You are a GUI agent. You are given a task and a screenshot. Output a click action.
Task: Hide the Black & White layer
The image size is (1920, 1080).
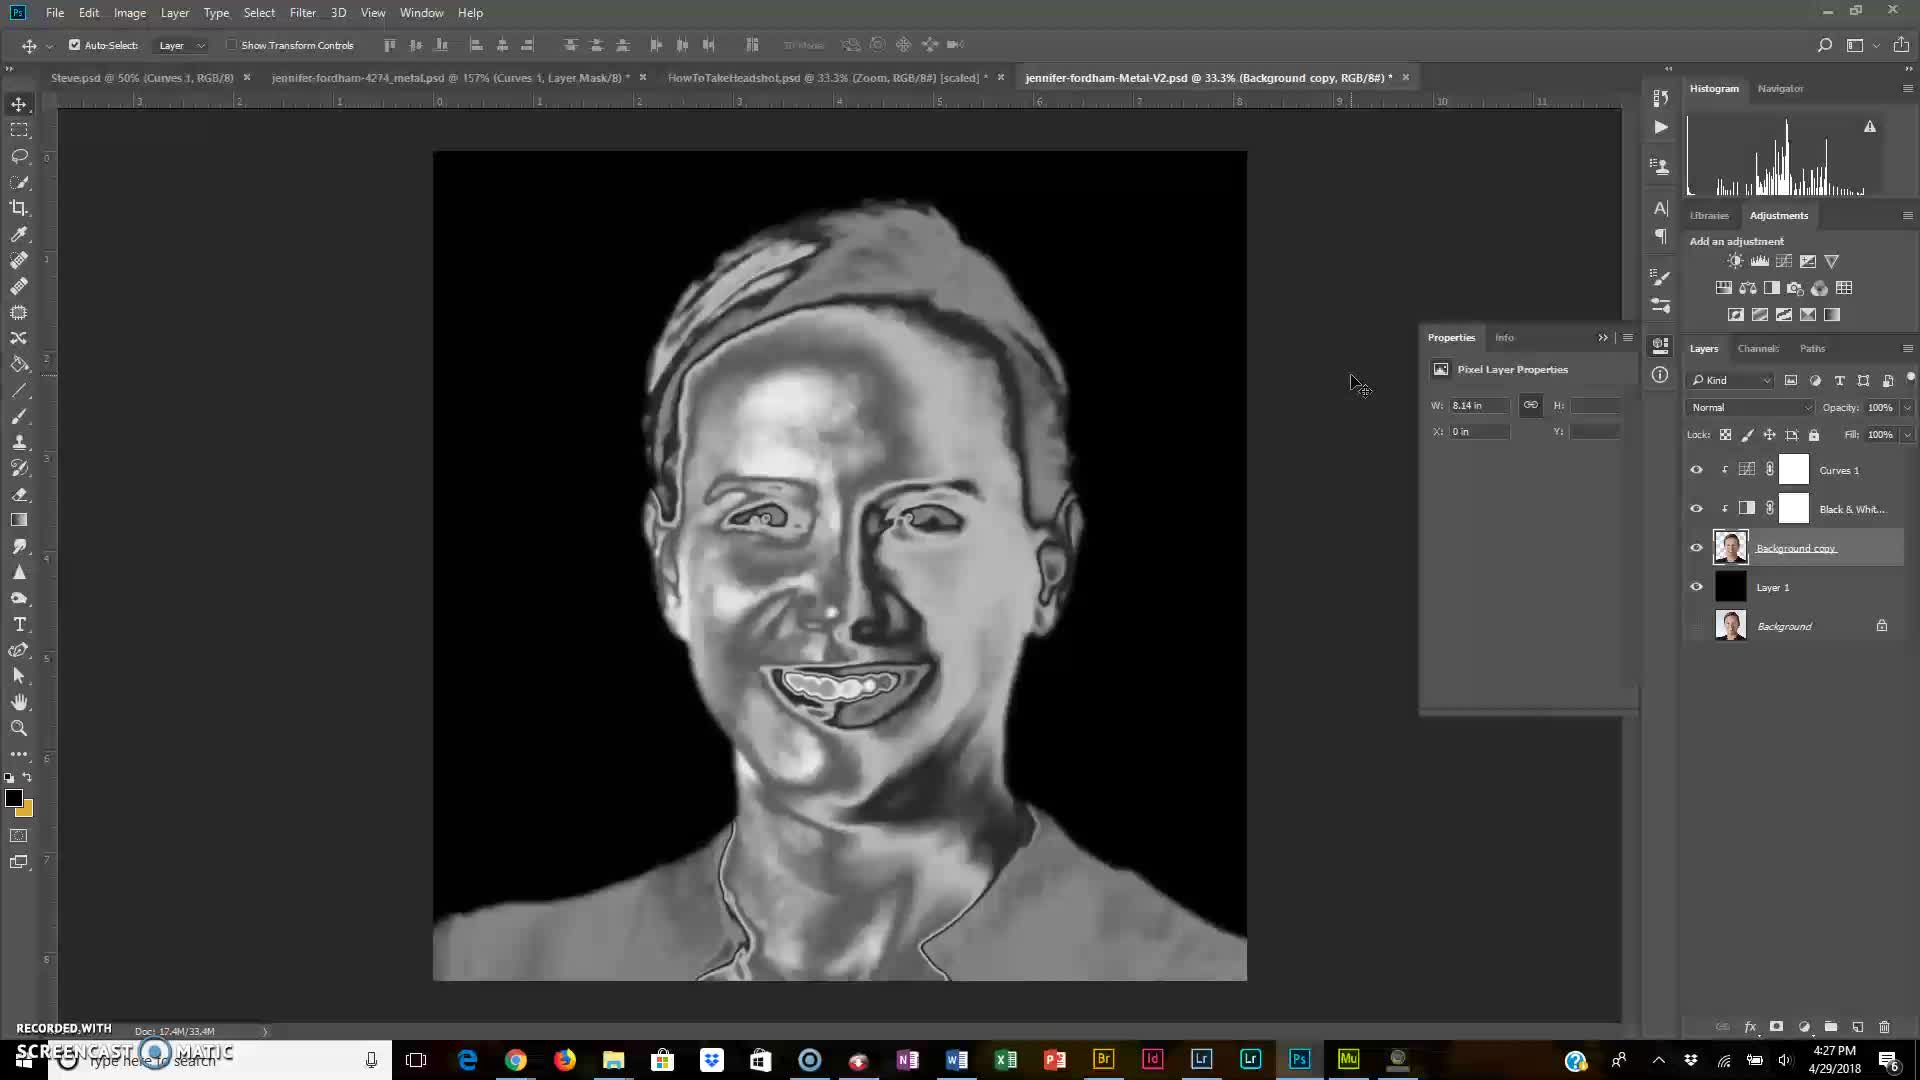(x=1696, y=509)
